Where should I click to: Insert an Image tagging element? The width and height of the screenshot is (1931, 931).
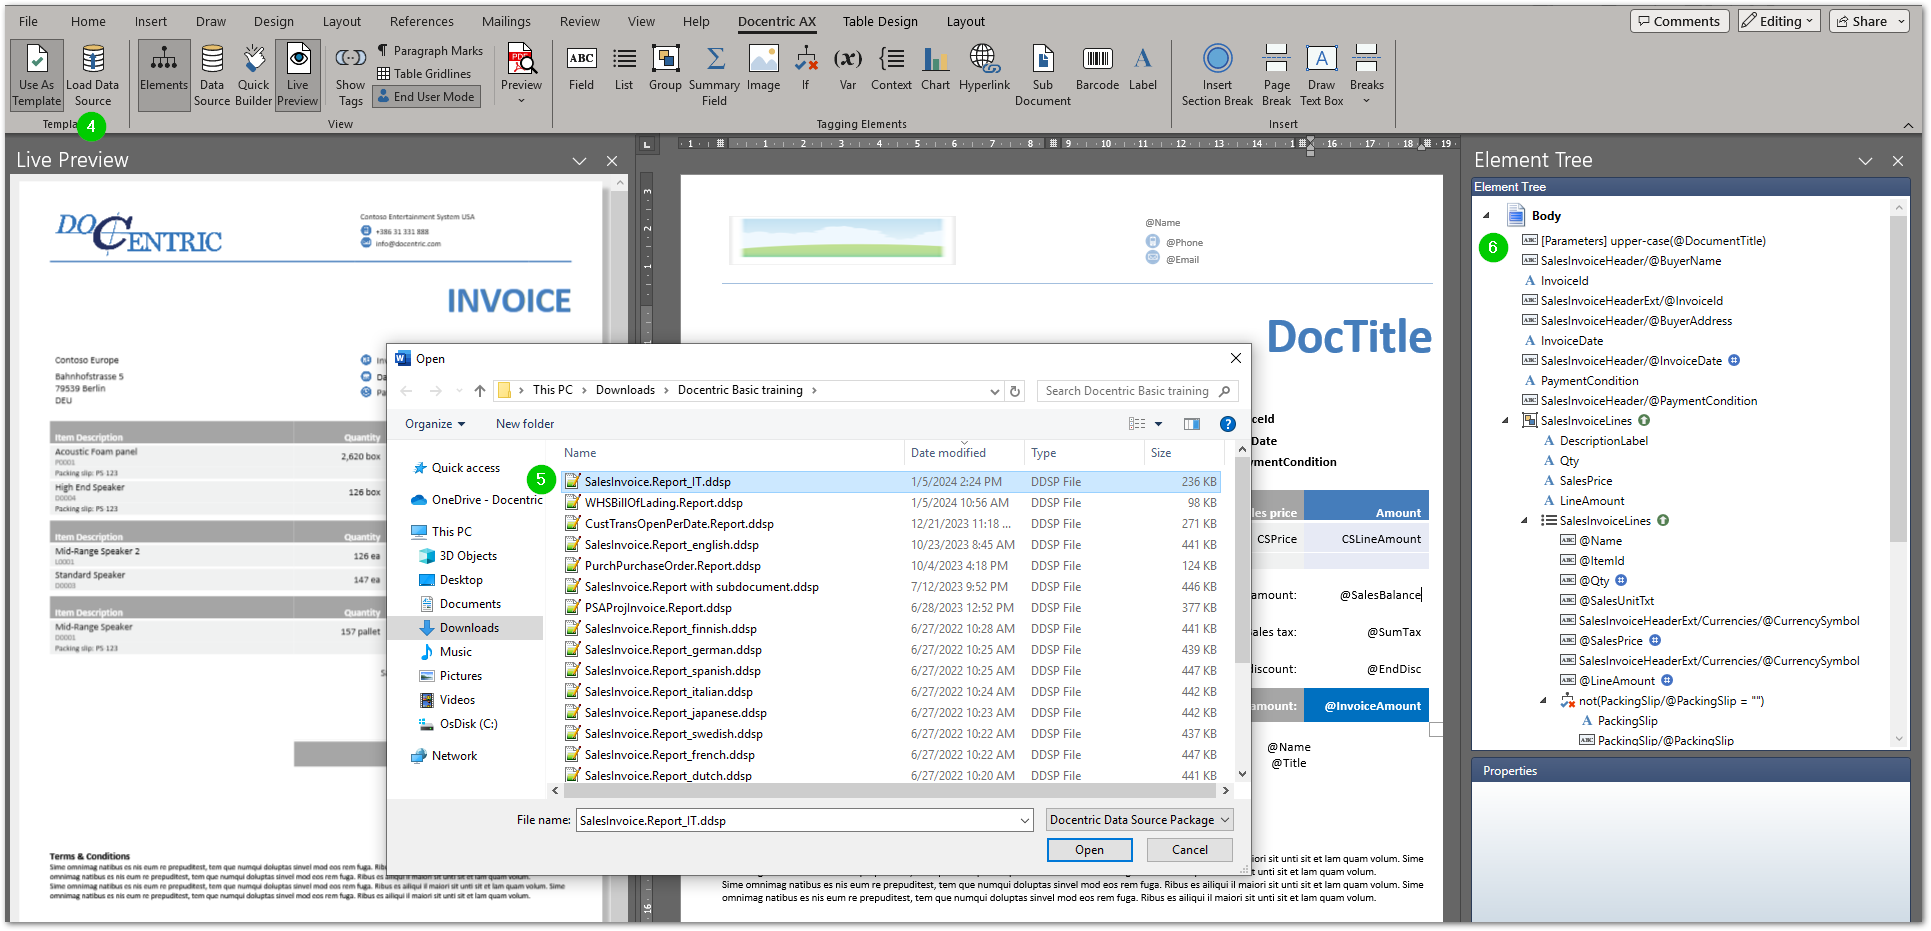coord(764,70)
